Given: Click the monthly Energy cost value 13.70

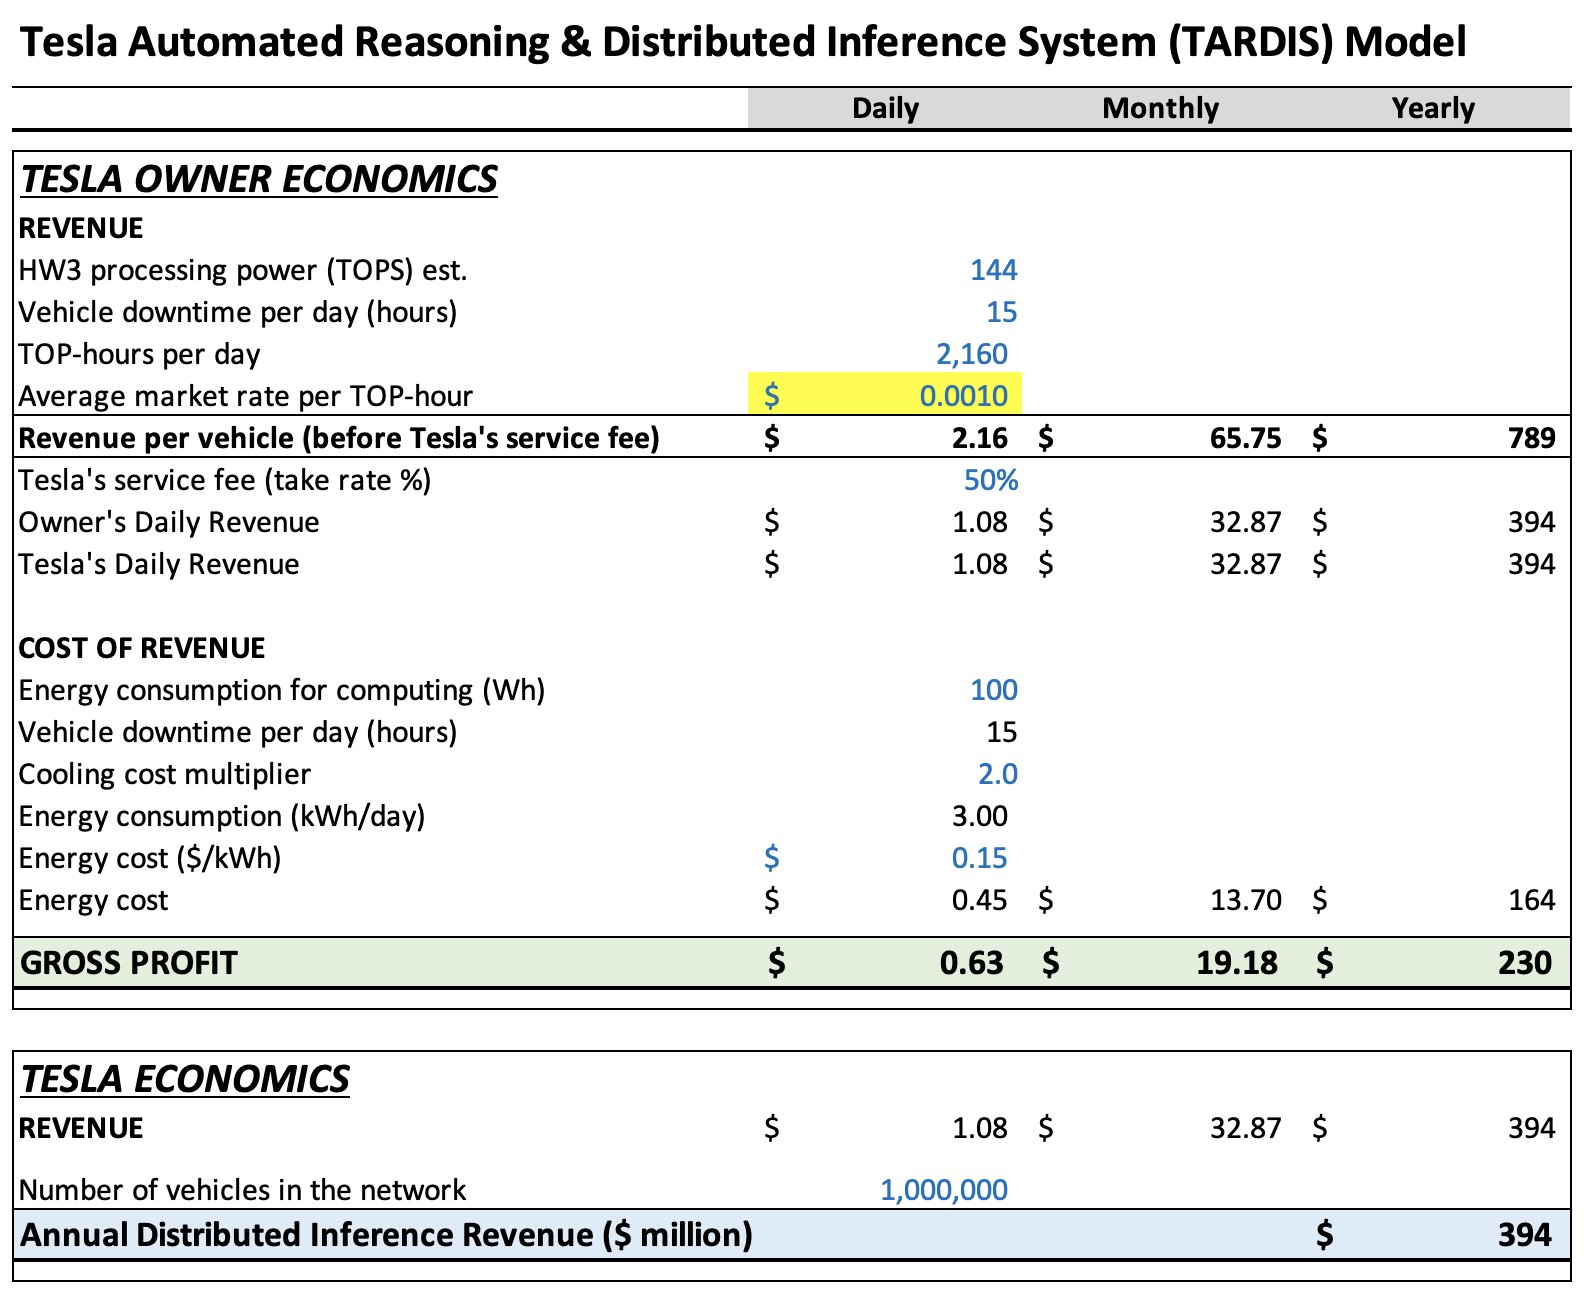Looking at the screenshot, I should point(1245,900).
